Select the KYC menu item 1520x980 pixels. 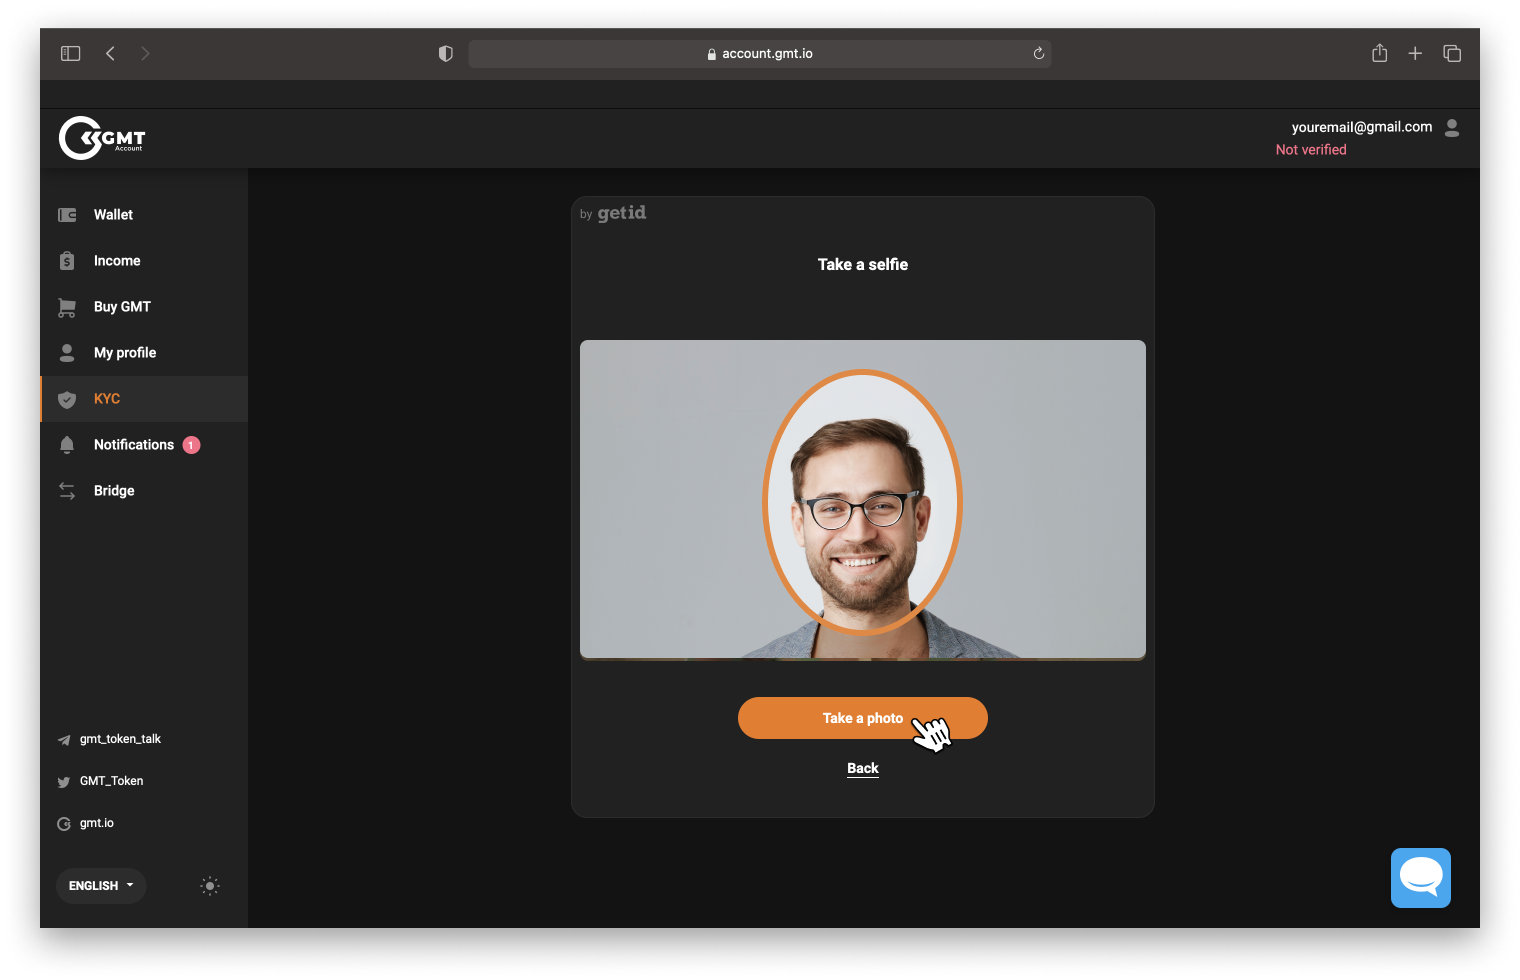(x=144, y=399)
